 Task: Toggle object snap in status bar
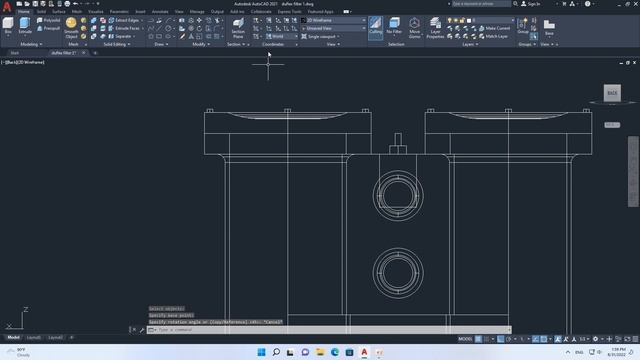coord(543,339)
